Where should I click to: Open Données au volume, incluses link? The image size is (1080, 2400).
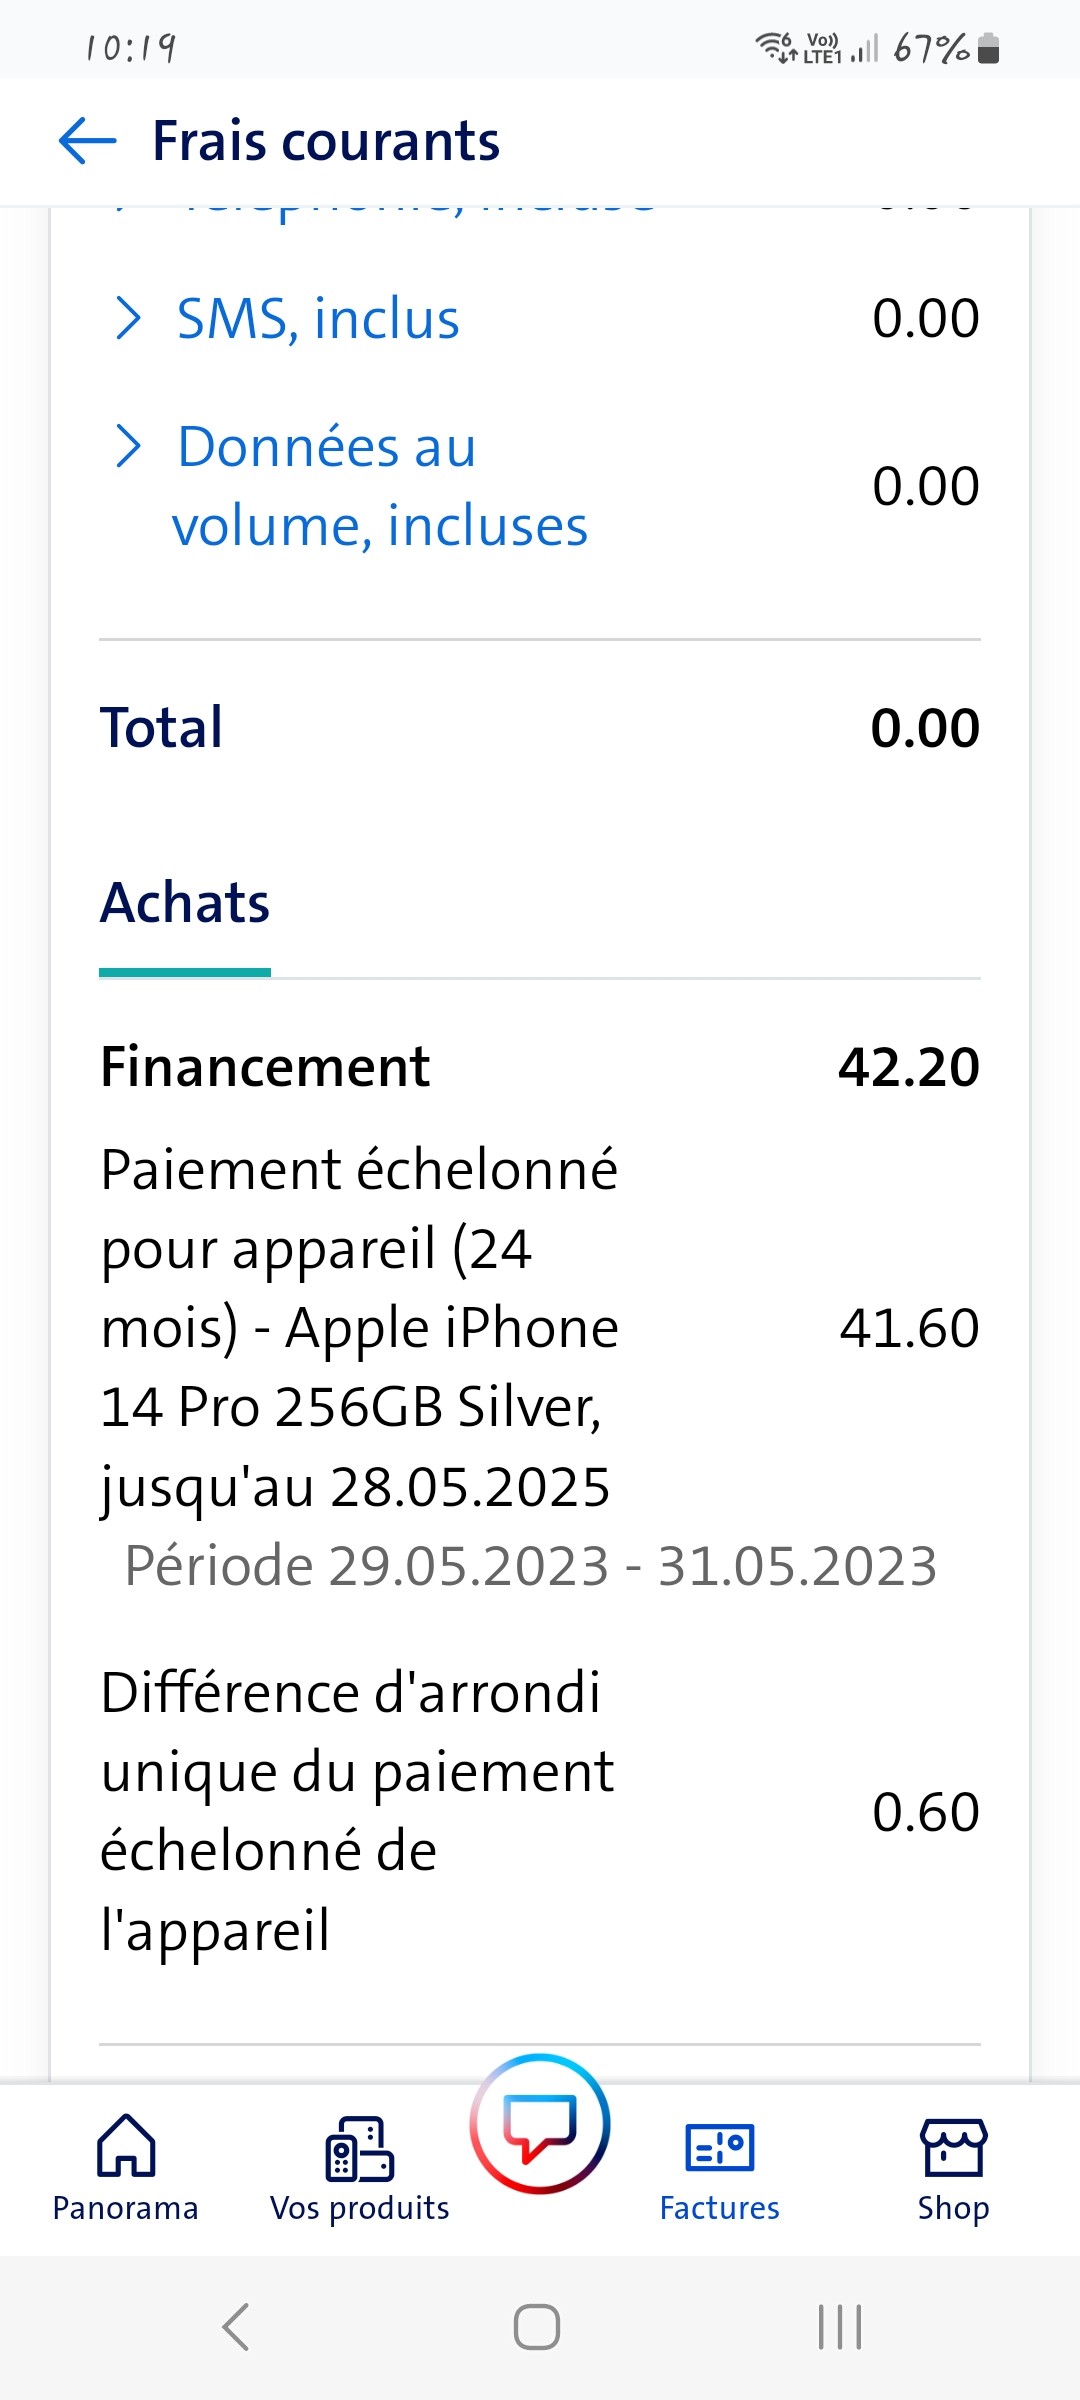[x=380, y=486]
